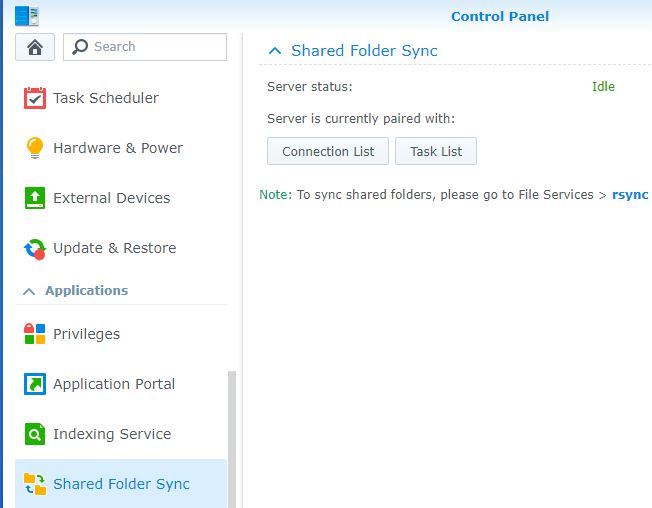The width and height of the screenshot is (652, 508).
Task: Follow the rsync link
Action: (x=630, y=195)
